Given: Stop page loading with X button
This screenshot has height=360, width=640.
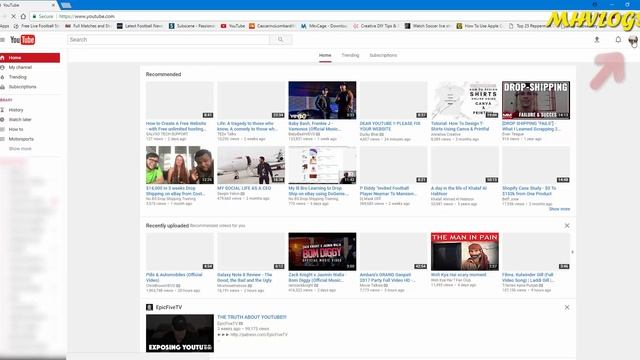Looking at the screenshot, I should (13, 16).
